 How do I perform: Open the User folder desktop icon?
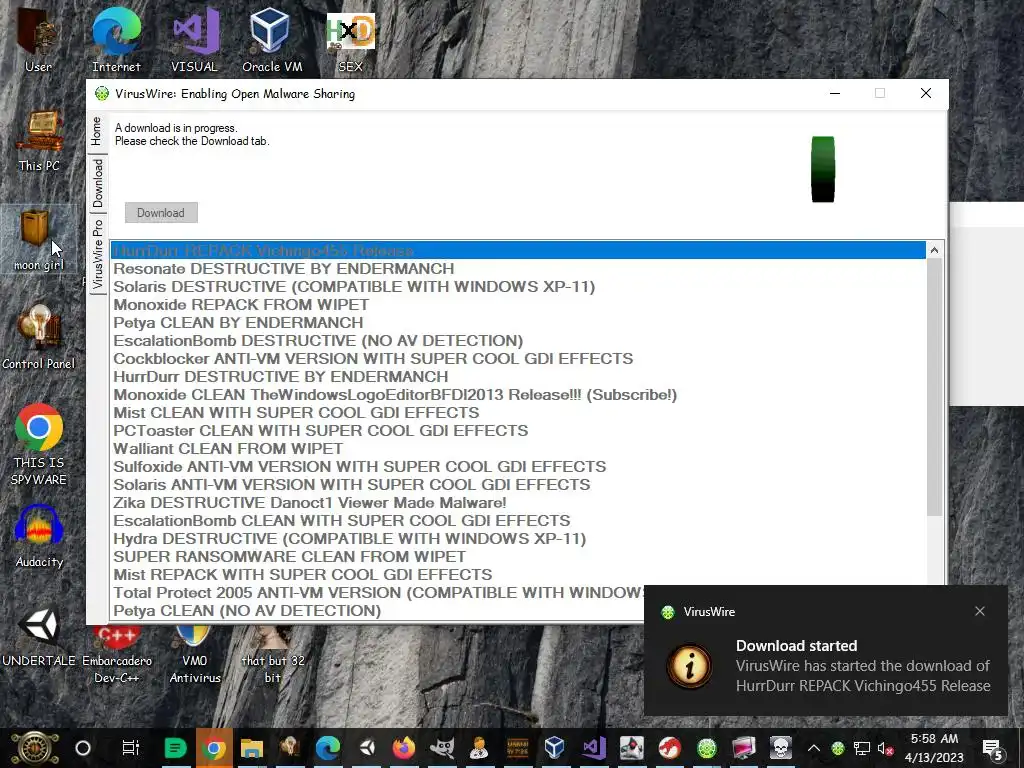tap(38, 39)
